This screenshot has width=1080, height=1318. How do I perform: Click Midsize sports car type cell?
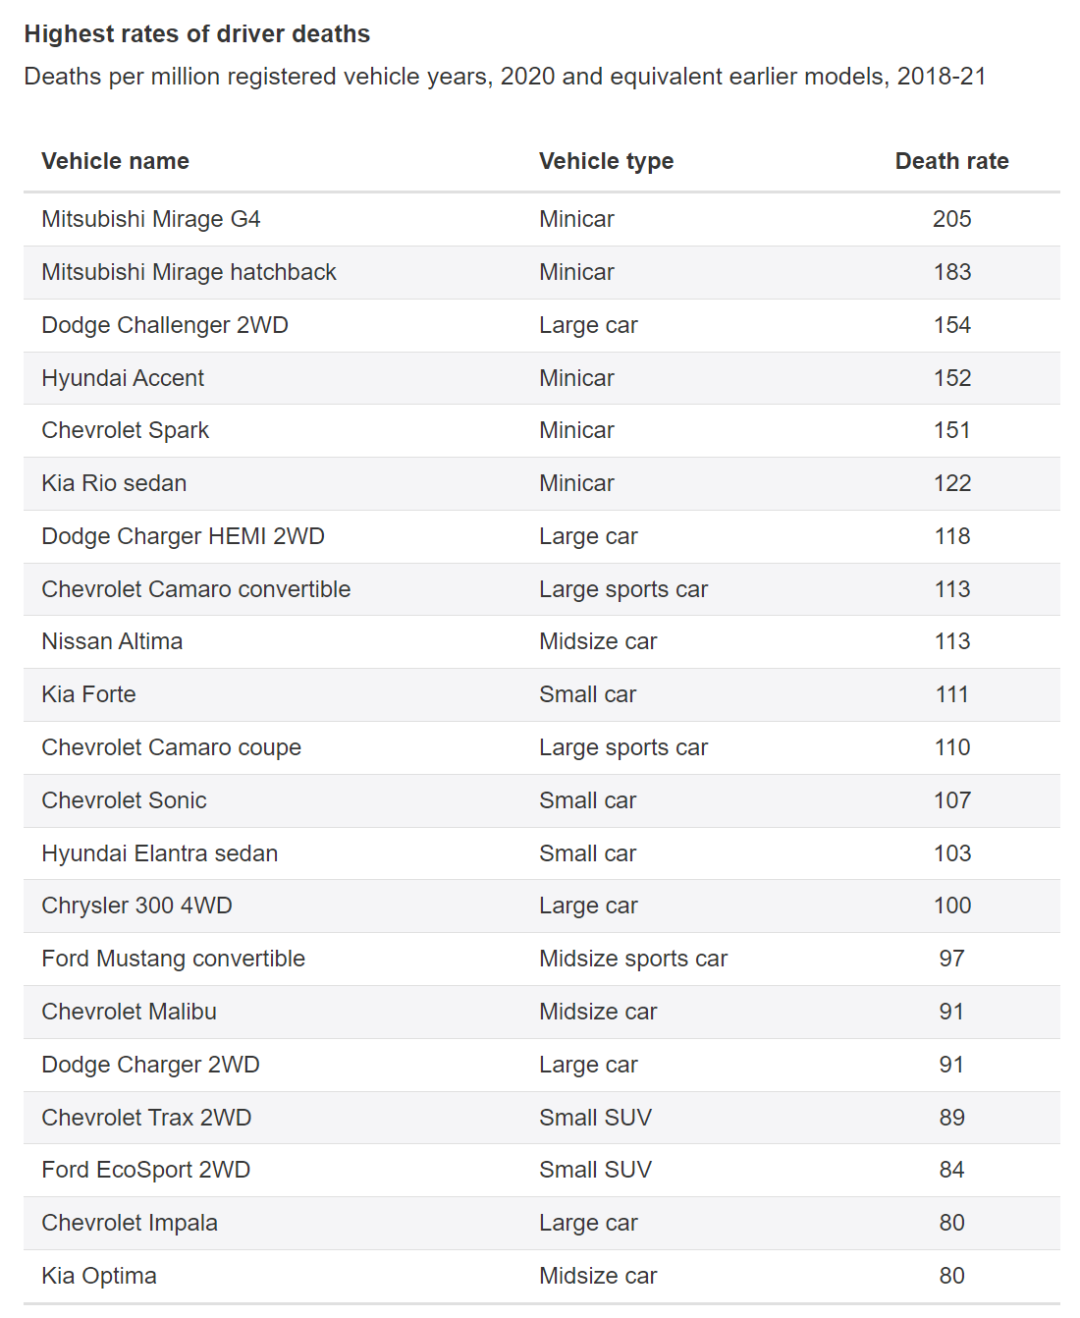[633, 958]
